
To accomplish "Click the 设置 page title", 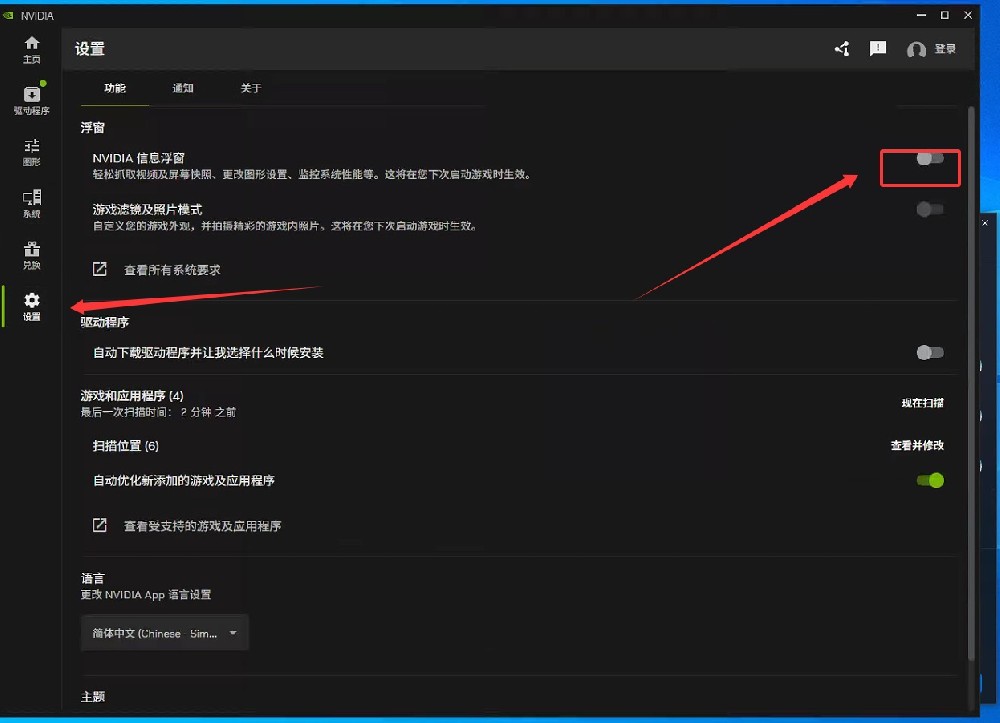I will click(x=90, y=49).
